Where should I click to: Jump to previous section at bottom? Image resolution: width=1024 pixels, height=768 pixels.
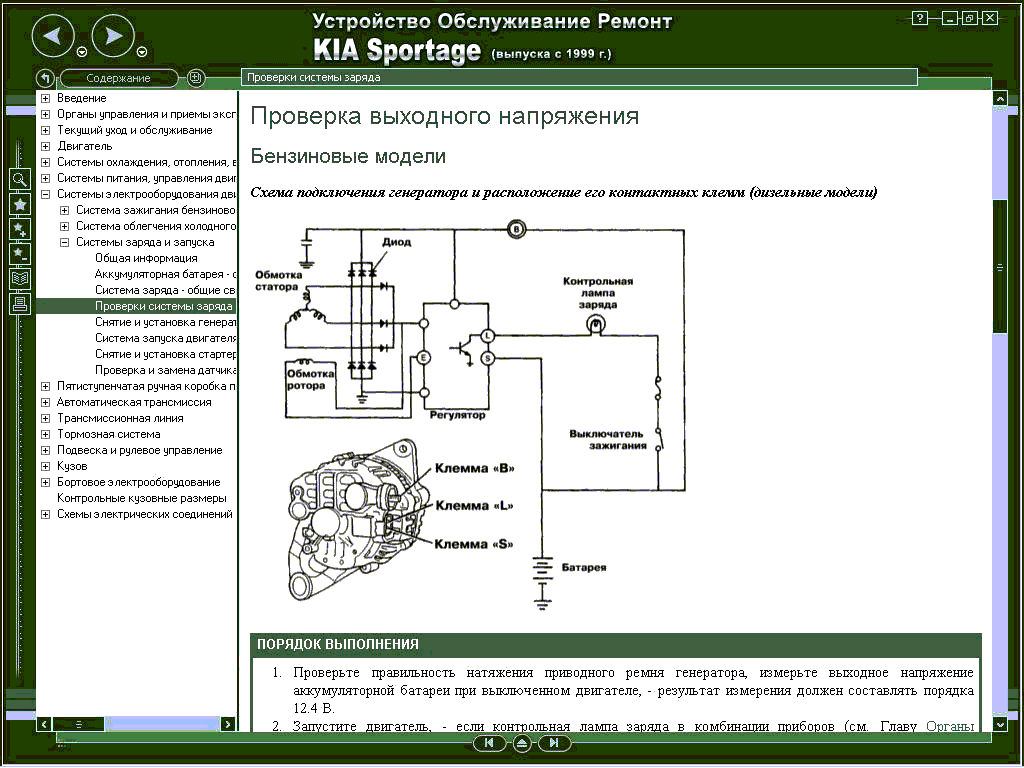pos(488,743)
